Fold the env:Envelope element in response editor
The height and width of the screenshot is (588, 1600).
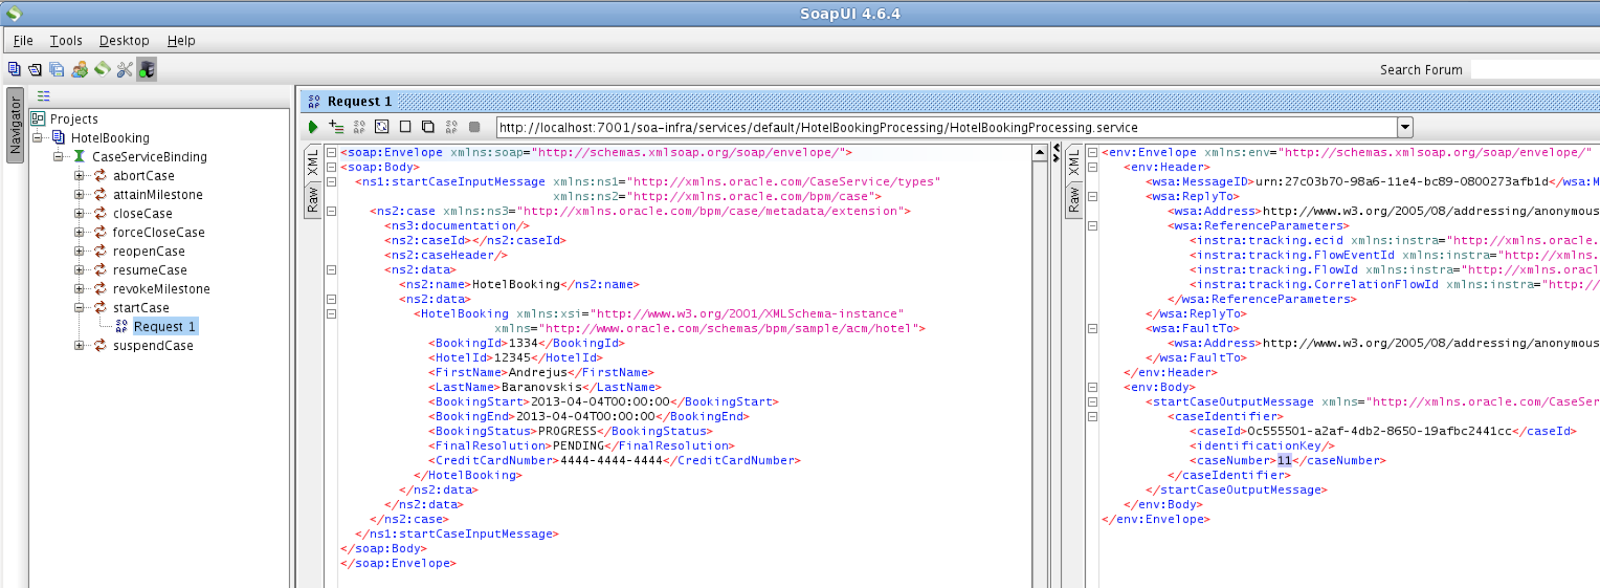point(1093,153)
